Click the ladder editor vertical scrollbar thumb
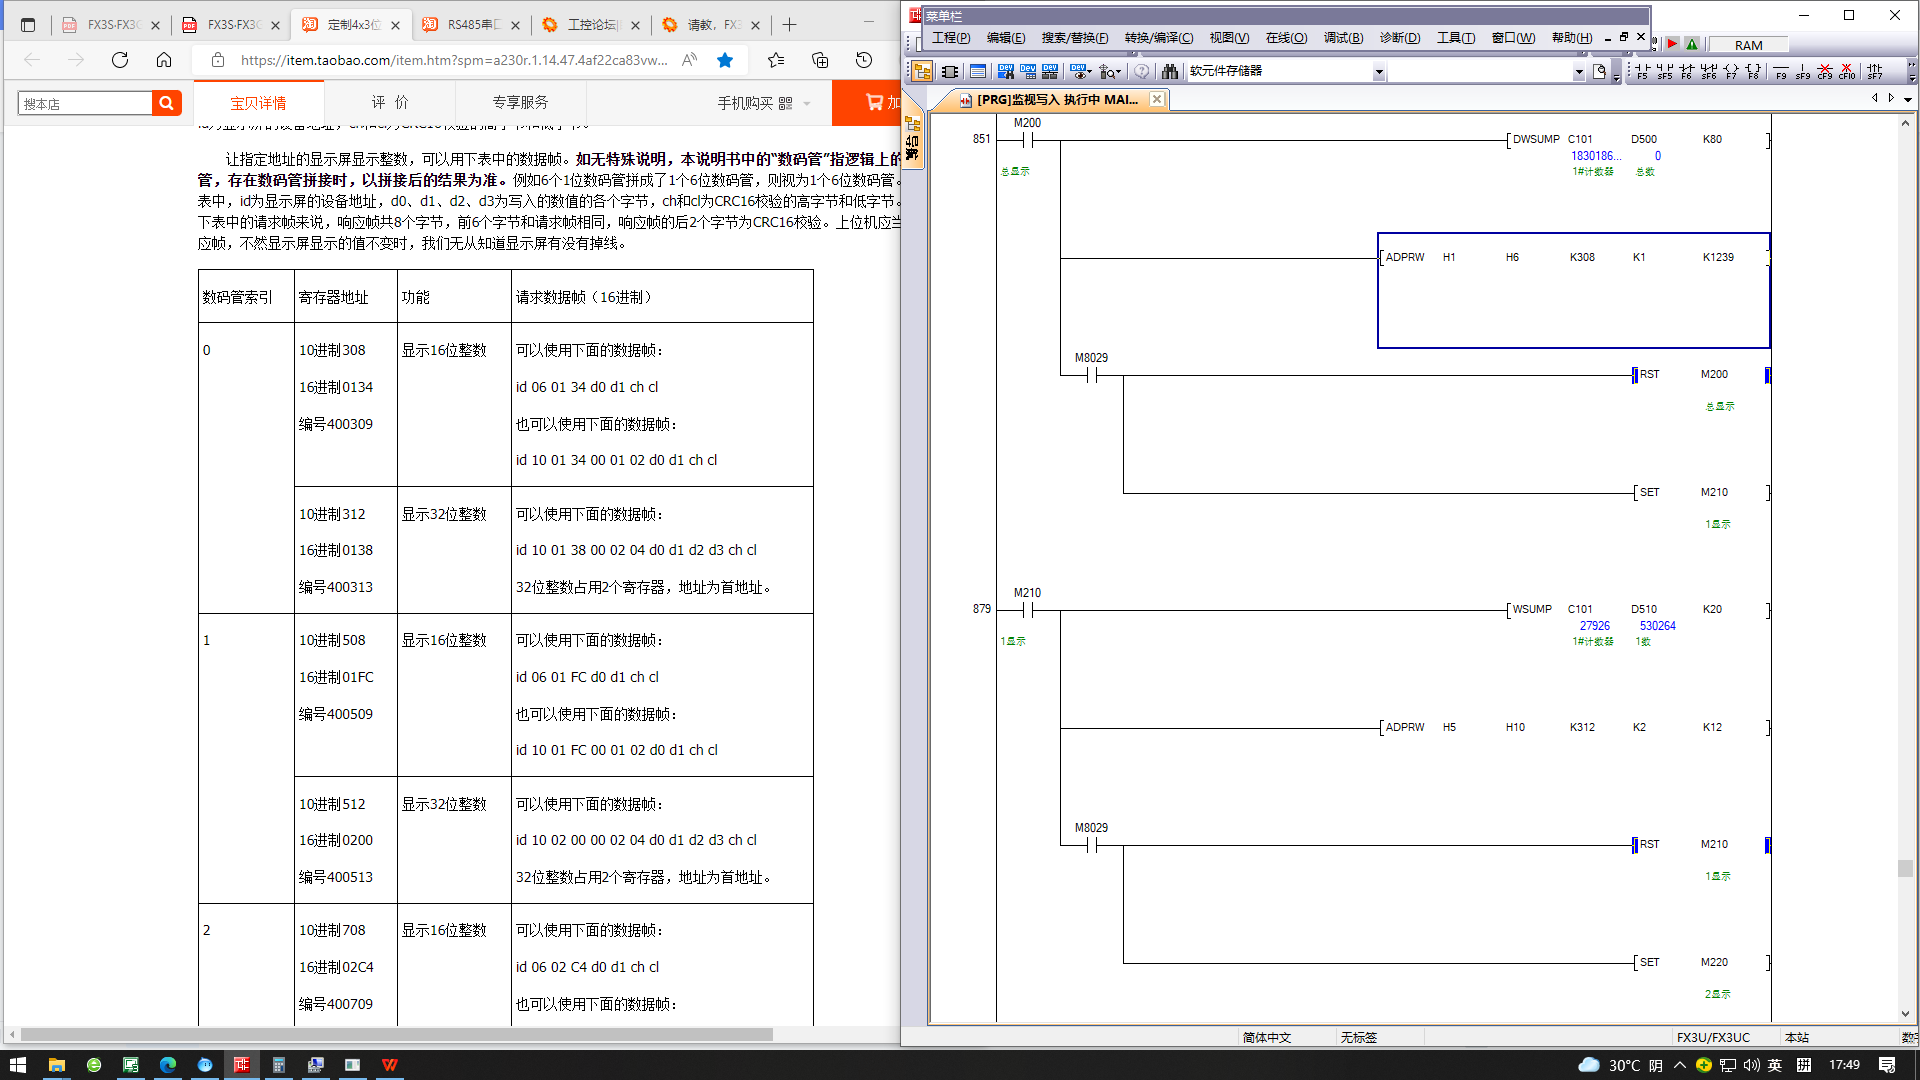 coord(1905,868)
